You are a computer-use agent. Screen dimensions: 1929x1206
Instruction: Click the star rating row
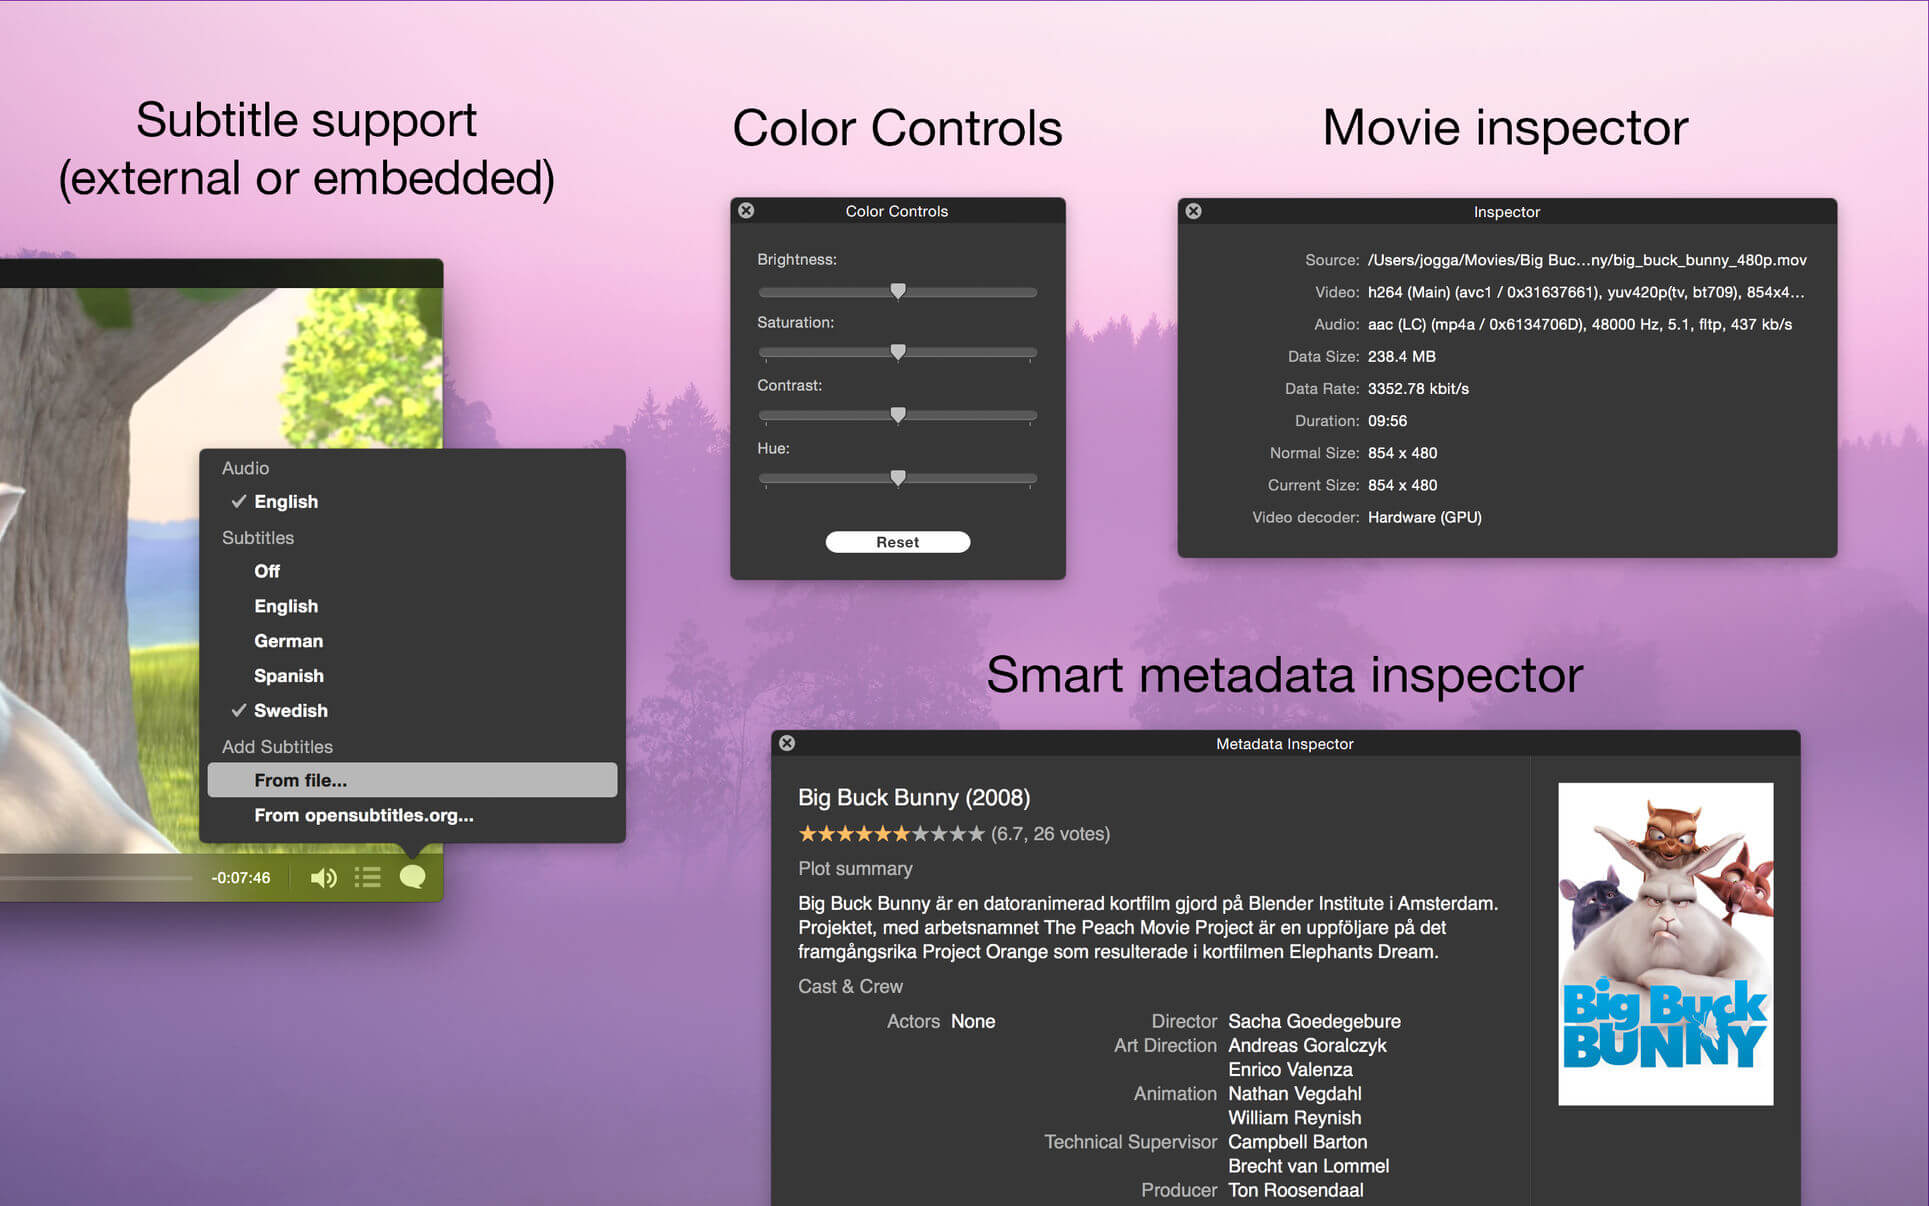coord(891,834)
